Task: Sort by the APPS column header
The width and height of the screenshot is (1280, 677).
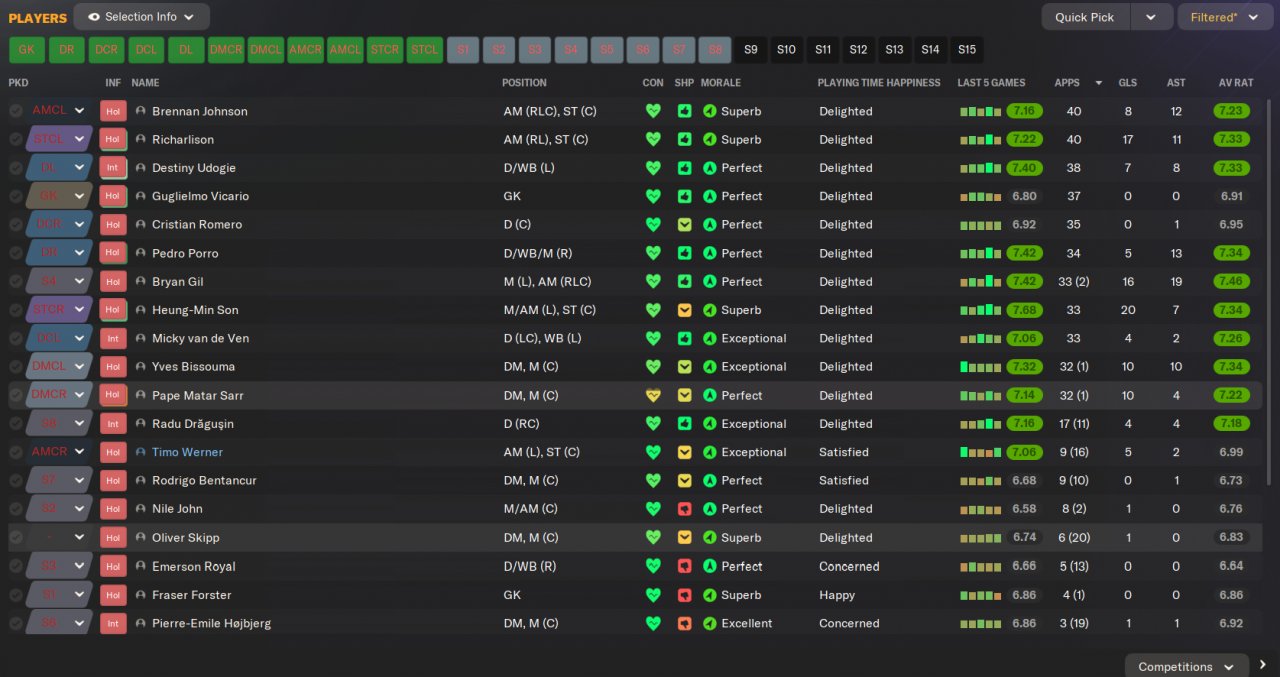Action: coord(1067,83)
